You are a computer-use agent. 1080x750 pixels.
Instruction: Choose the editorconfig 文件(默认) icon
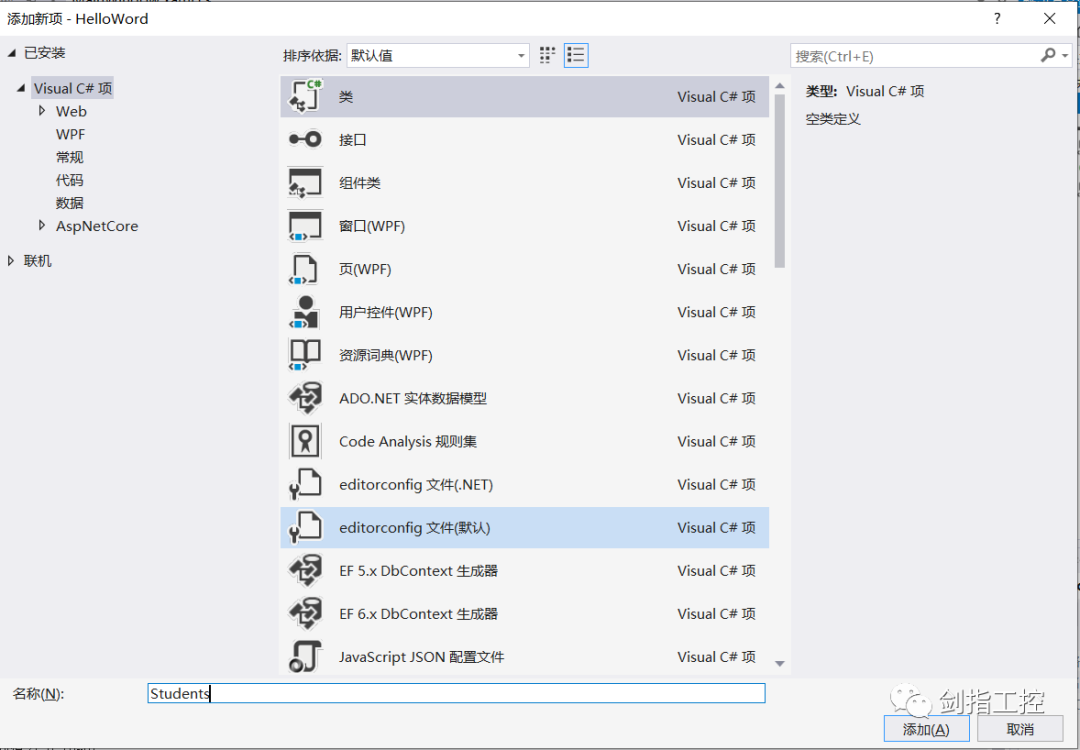click(x=305, y=528)
